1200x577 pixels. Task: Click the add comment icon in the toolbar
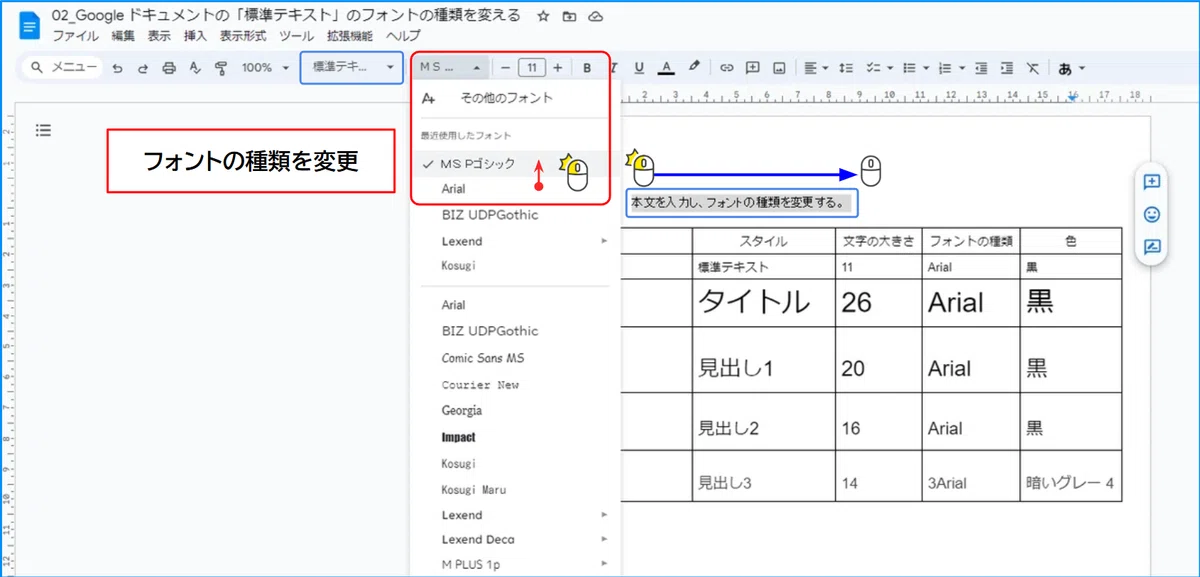pos(752,68)
